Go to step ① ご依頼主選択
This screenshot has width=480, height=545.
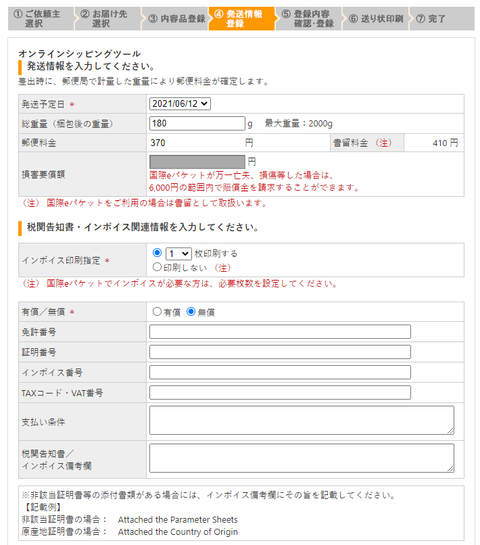tap(41, 18)
